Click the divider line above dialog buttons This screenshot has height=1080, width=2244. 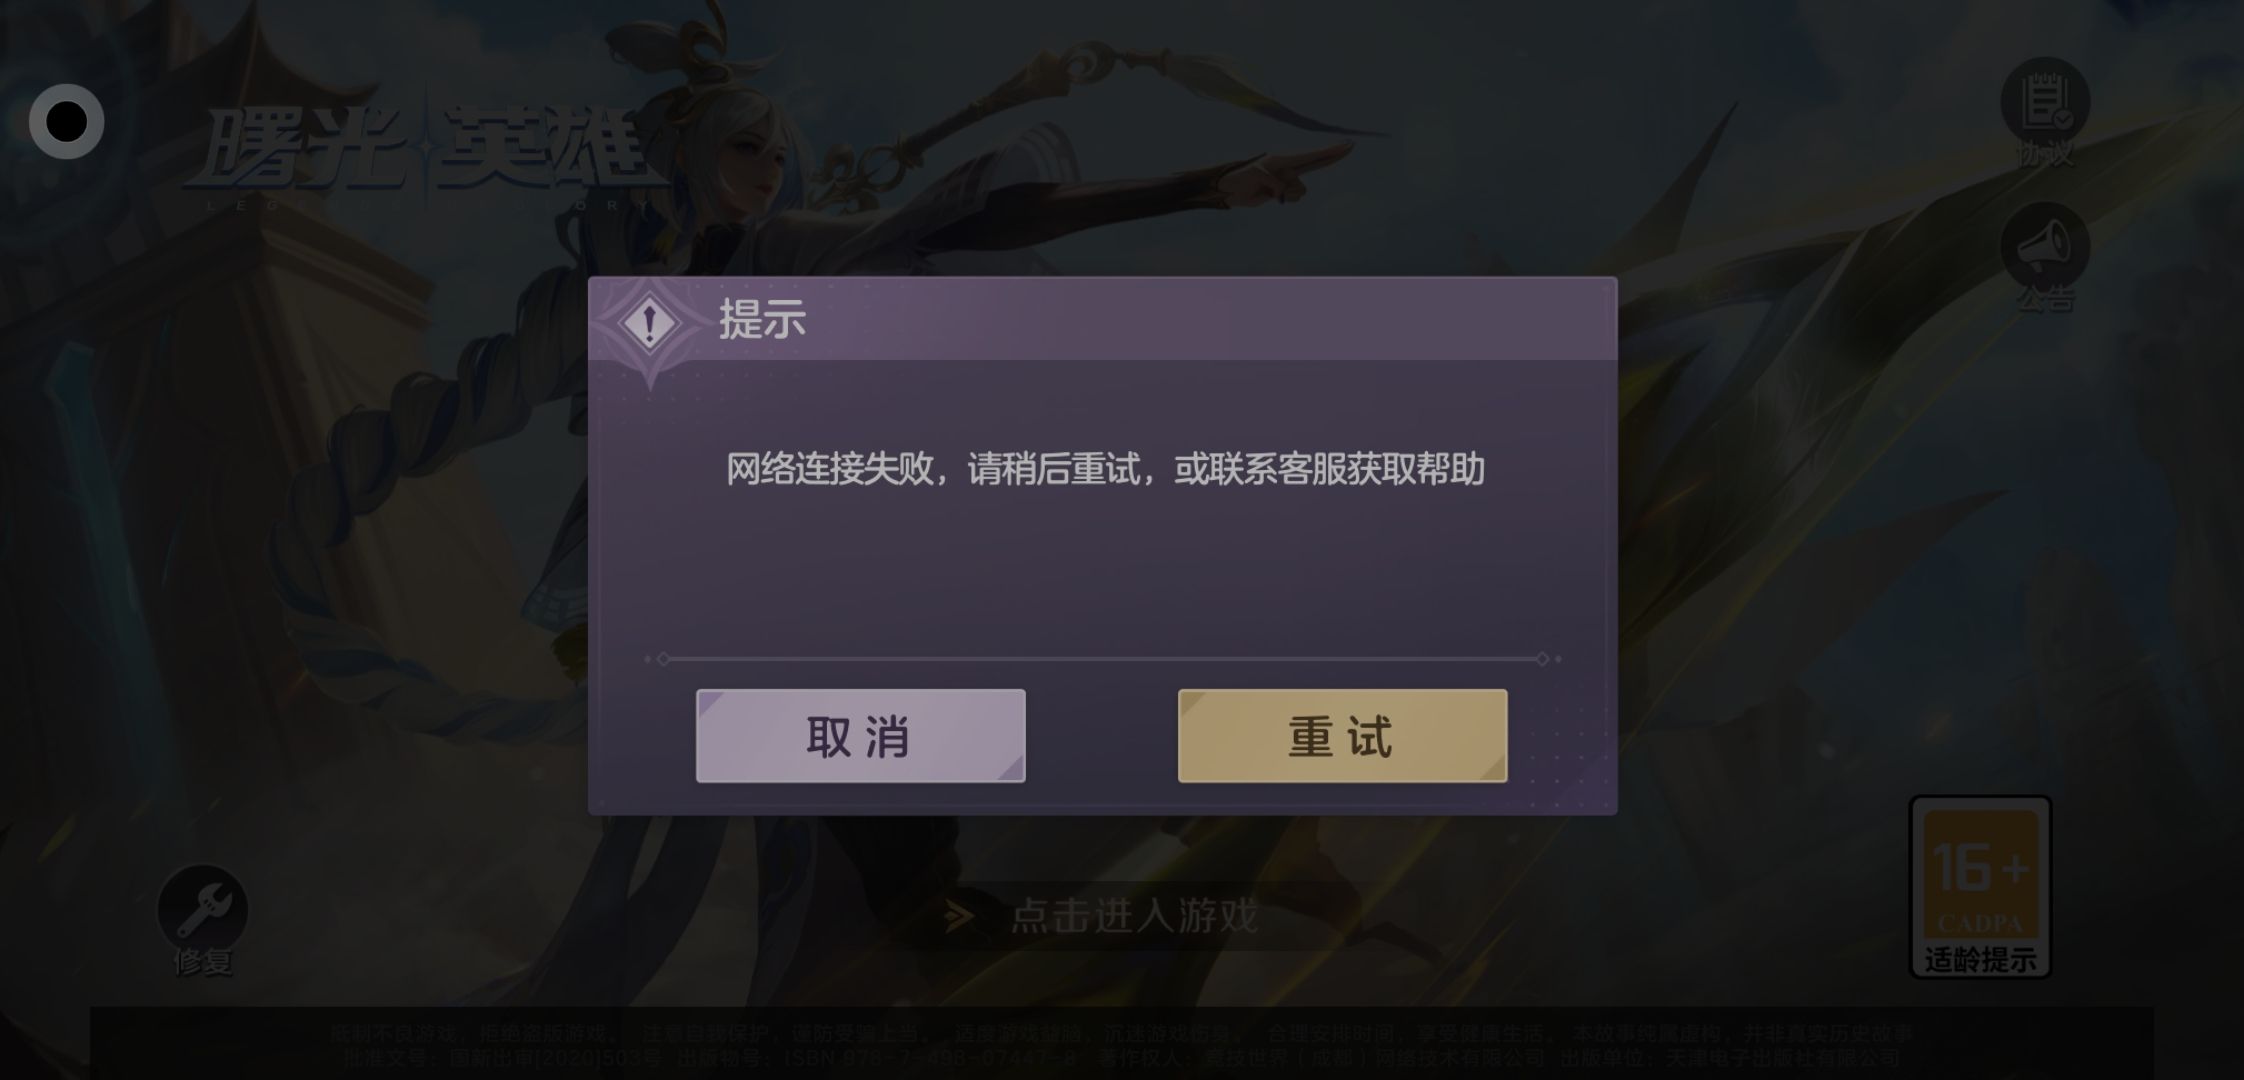[1103, 659]
